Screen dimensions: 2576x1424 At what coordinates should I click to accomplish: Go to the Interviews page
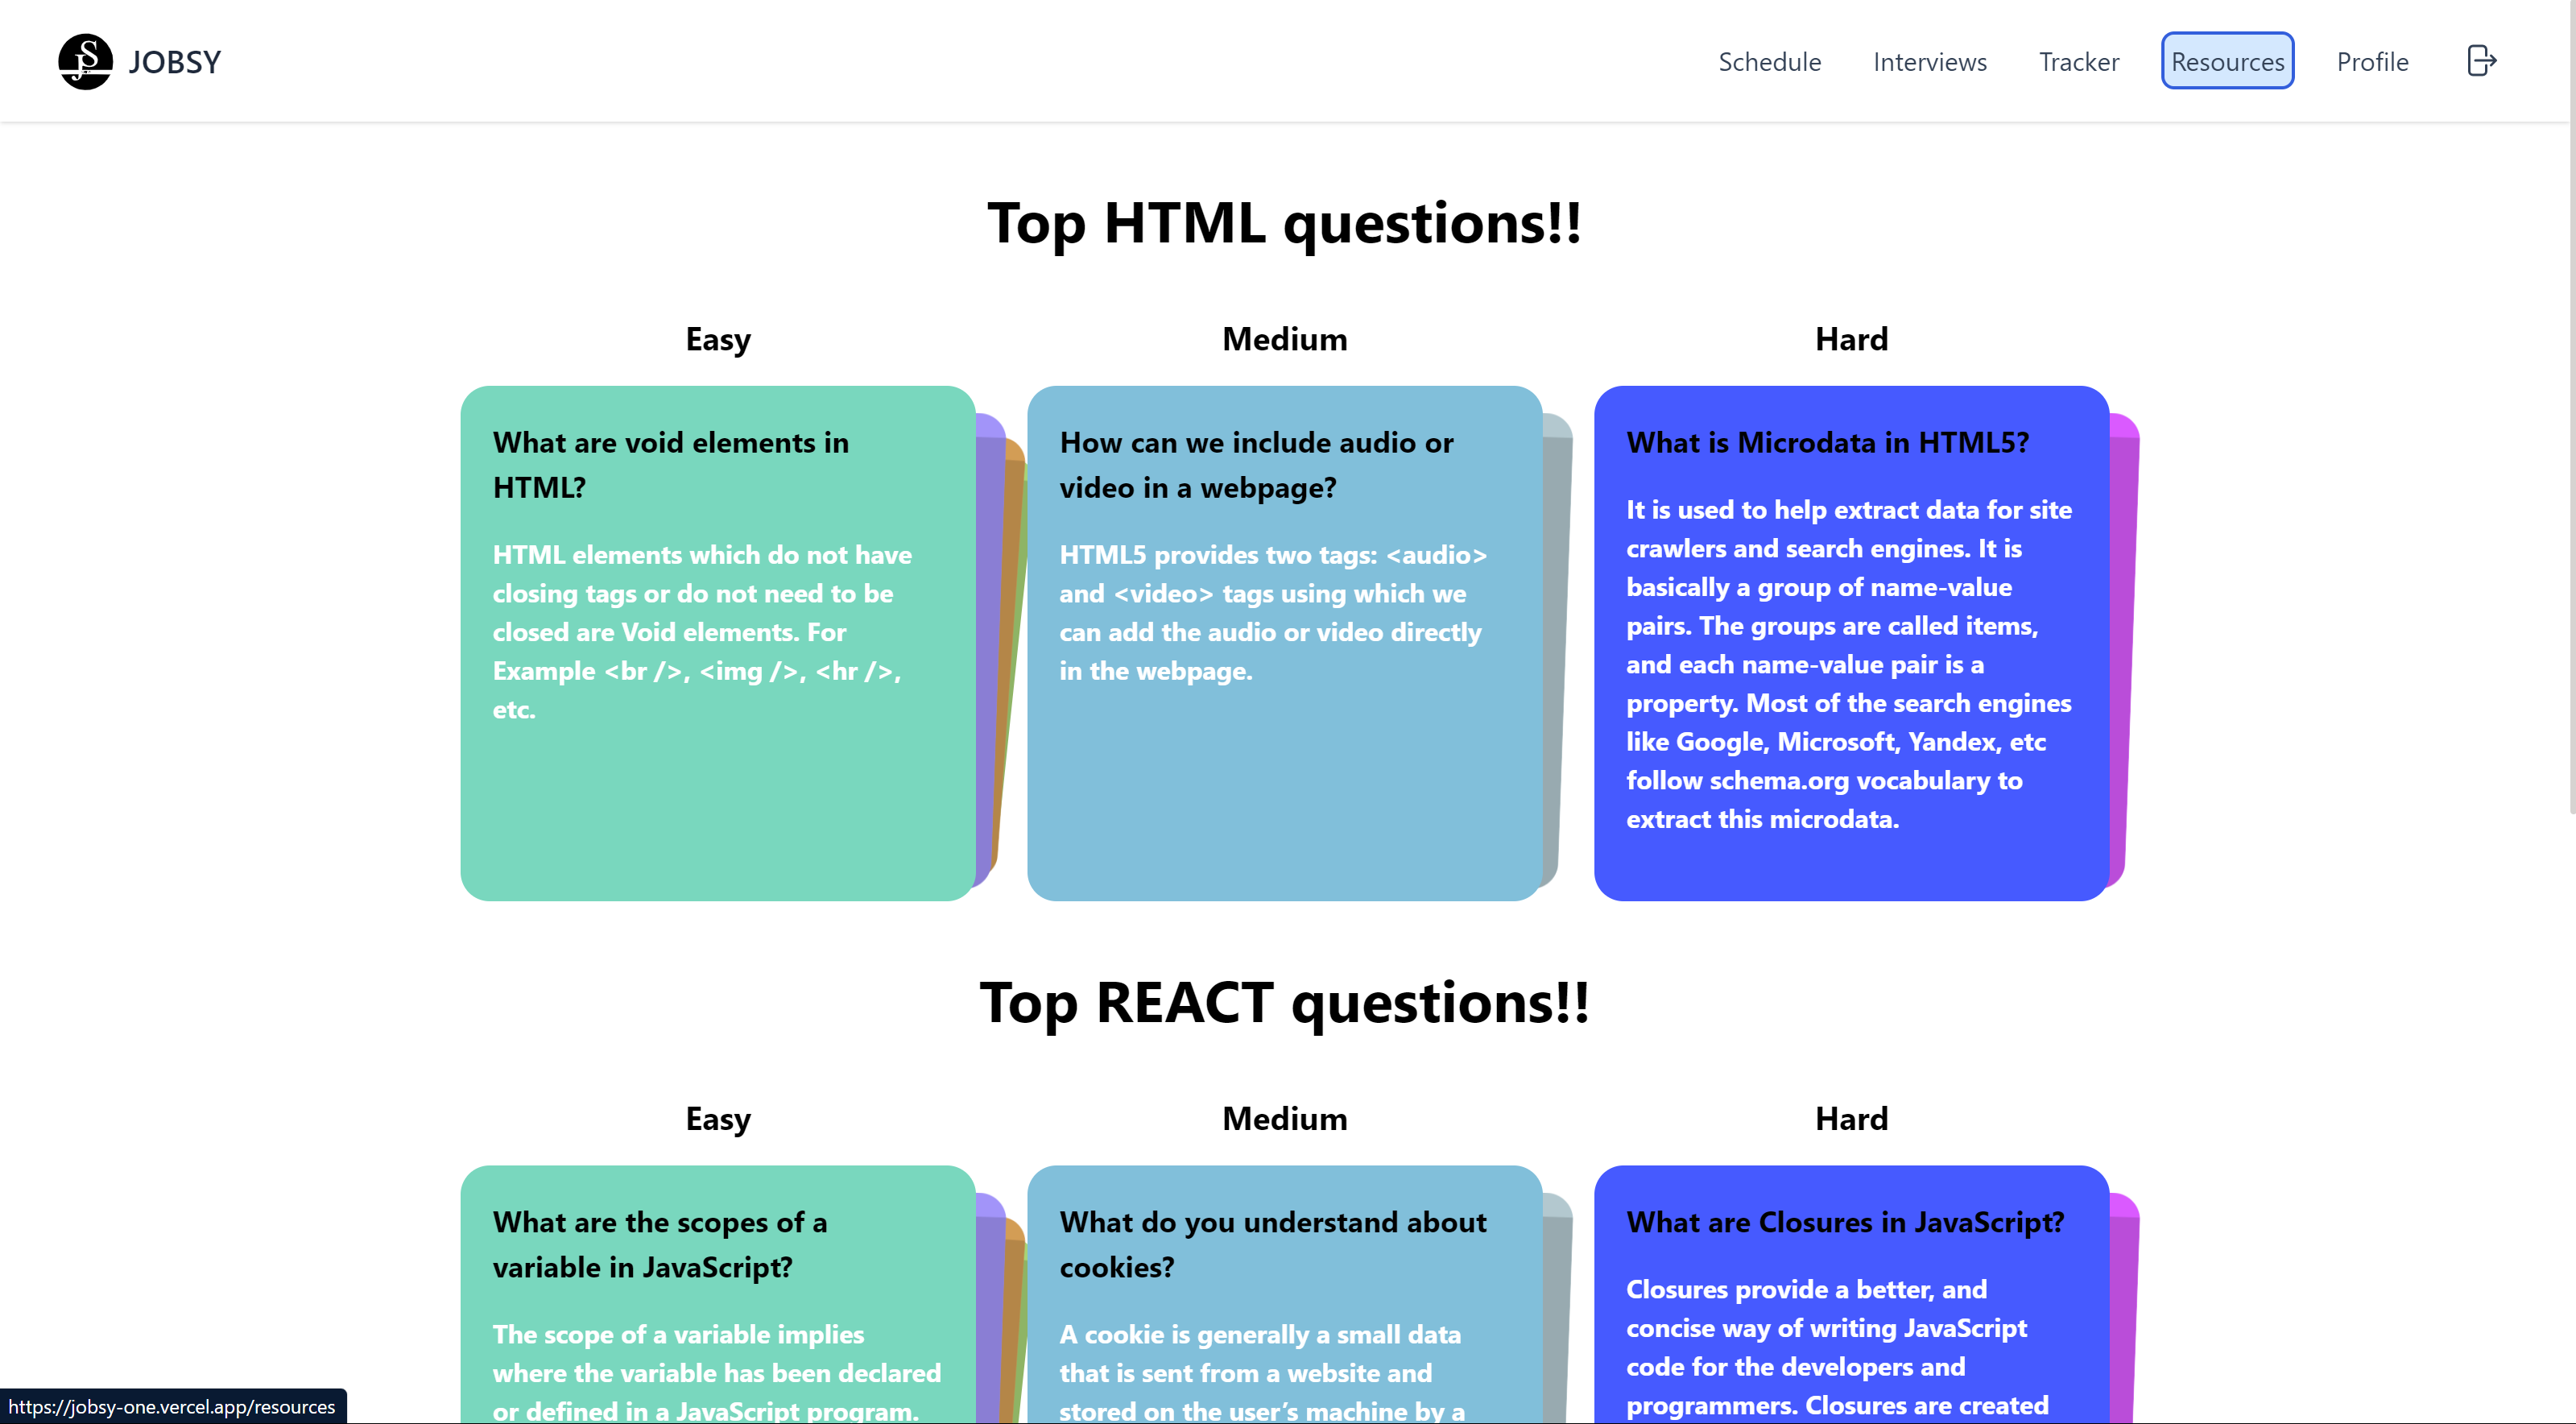(x=1929, y=62)
